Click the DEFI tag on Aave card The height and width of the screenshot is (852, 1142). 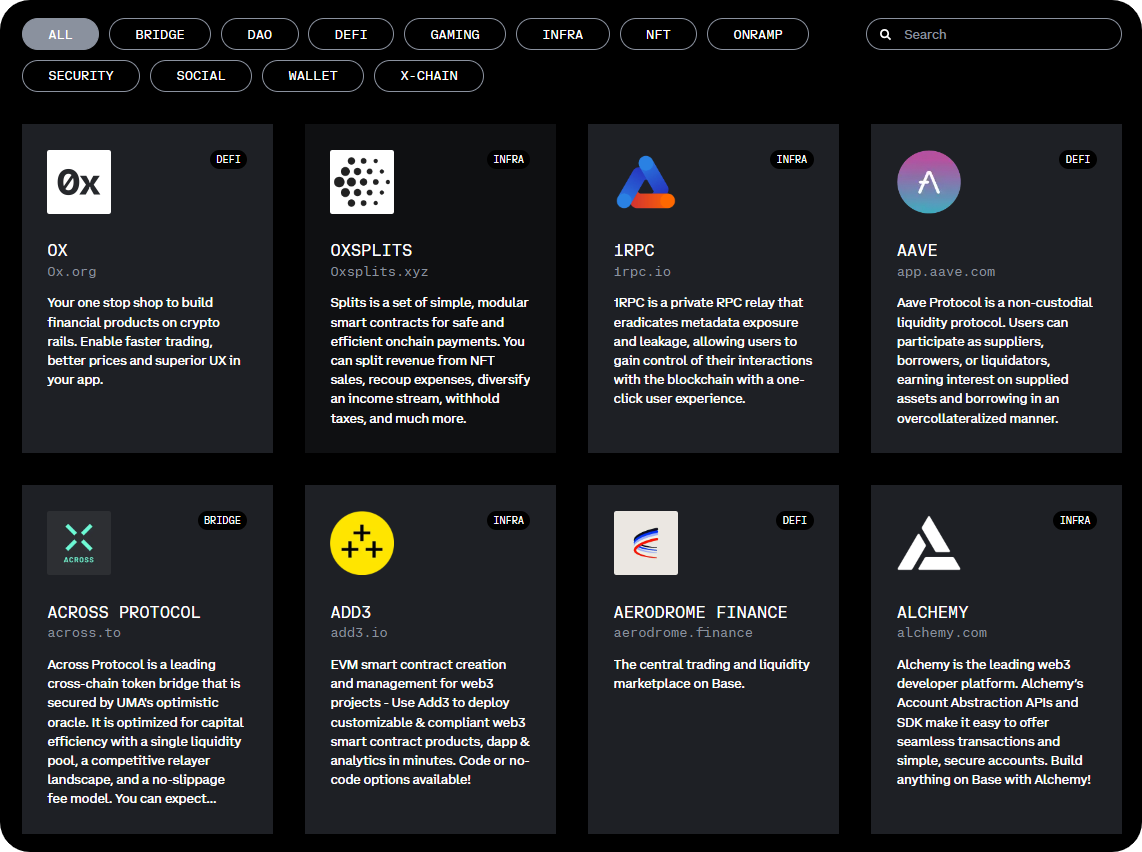1078,159
